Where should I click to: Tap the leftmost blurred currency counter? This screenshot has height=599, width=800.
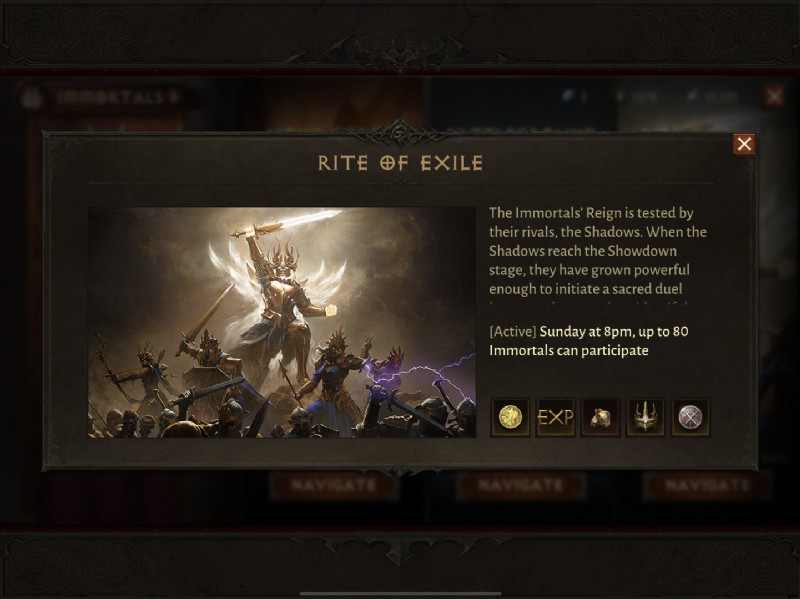point(576,96)
